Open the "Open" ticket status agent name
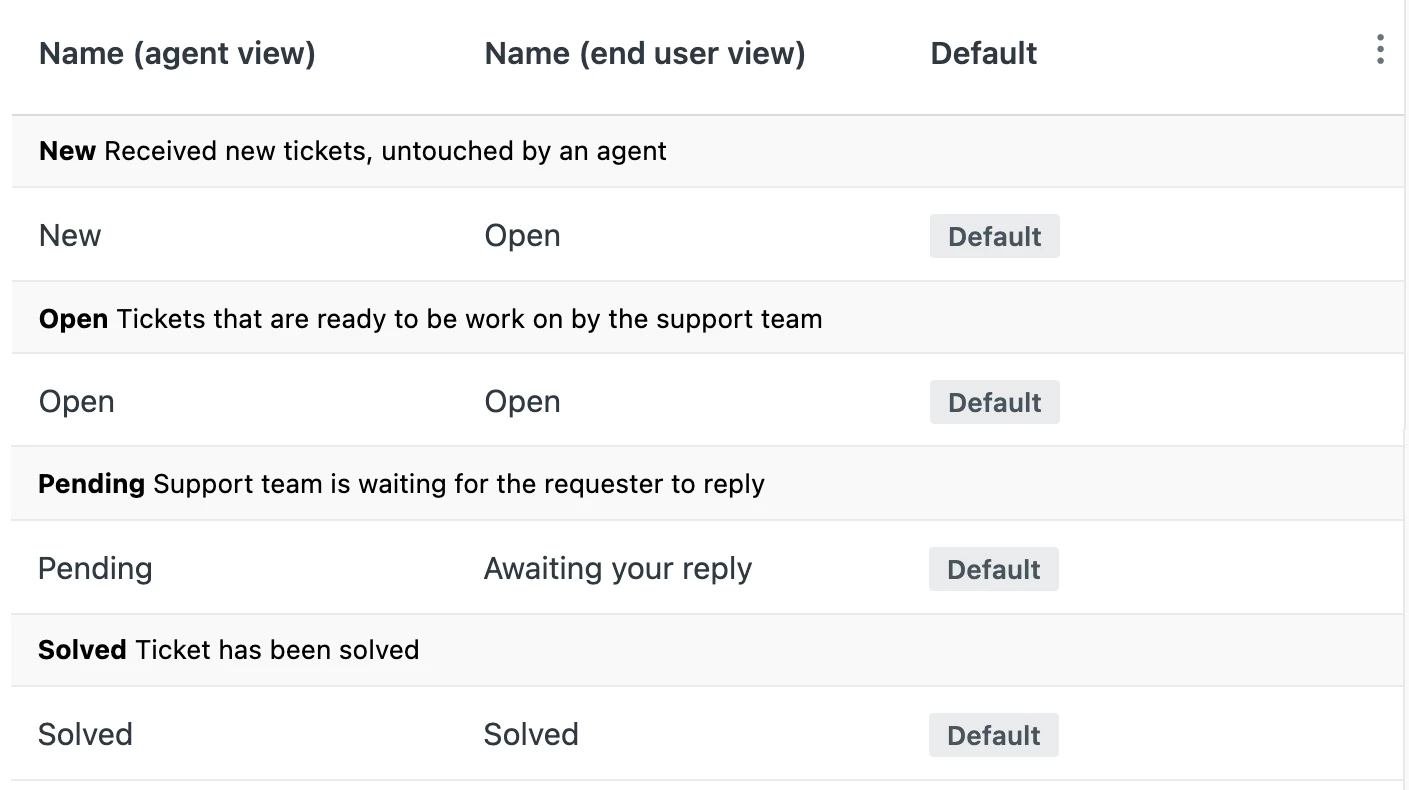This screenshot has height=790, width=1409. tap(76, 402)
